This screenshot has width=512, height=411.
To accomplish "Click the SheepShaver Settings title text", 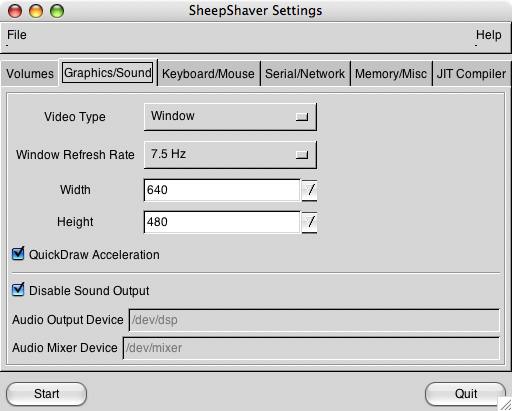I will point(256,11).
